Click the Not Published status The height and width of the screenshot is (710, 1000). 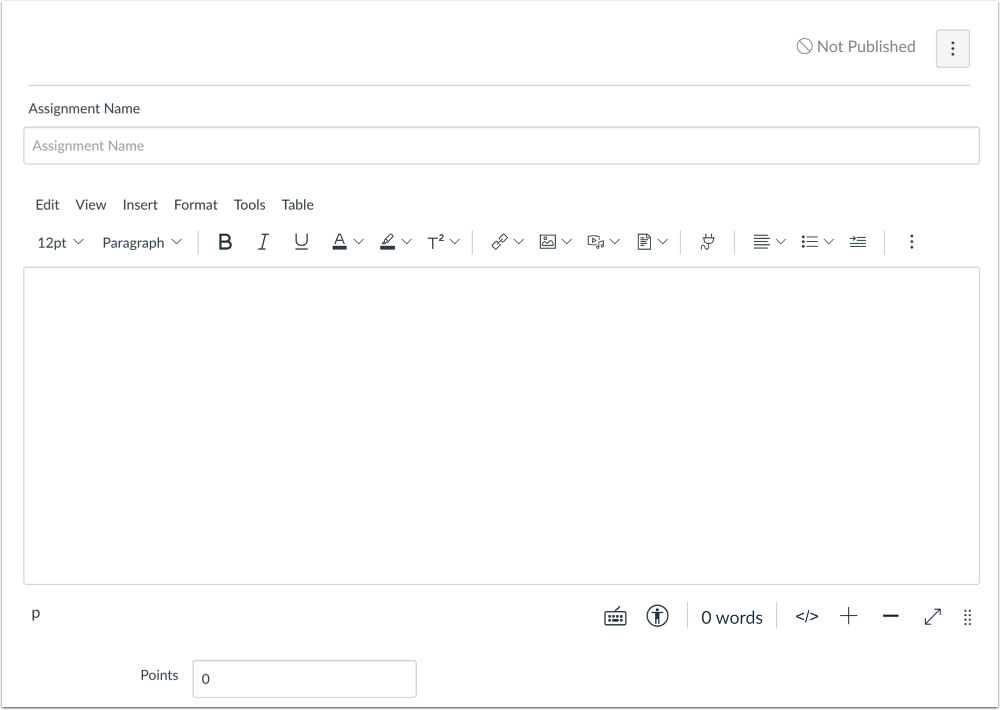pos(855,47)
